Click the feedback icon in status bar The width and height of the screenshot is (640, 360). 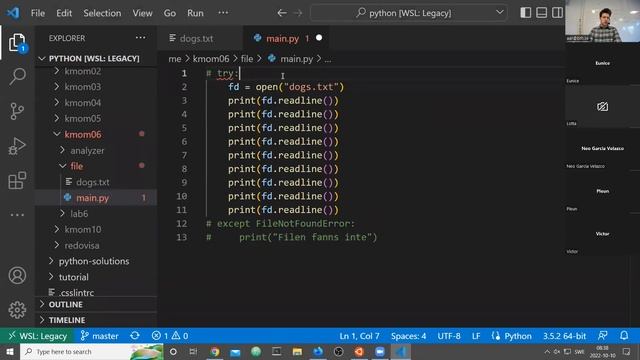(x=603, y=336)
